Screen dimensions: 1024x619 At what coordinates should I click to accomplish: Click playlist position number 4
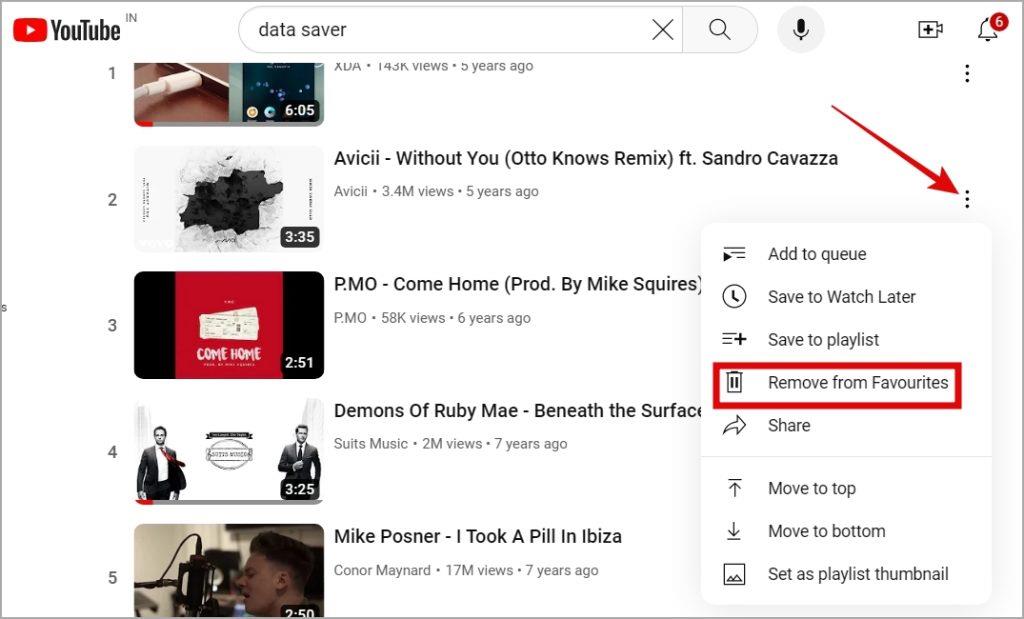point(112,452)
